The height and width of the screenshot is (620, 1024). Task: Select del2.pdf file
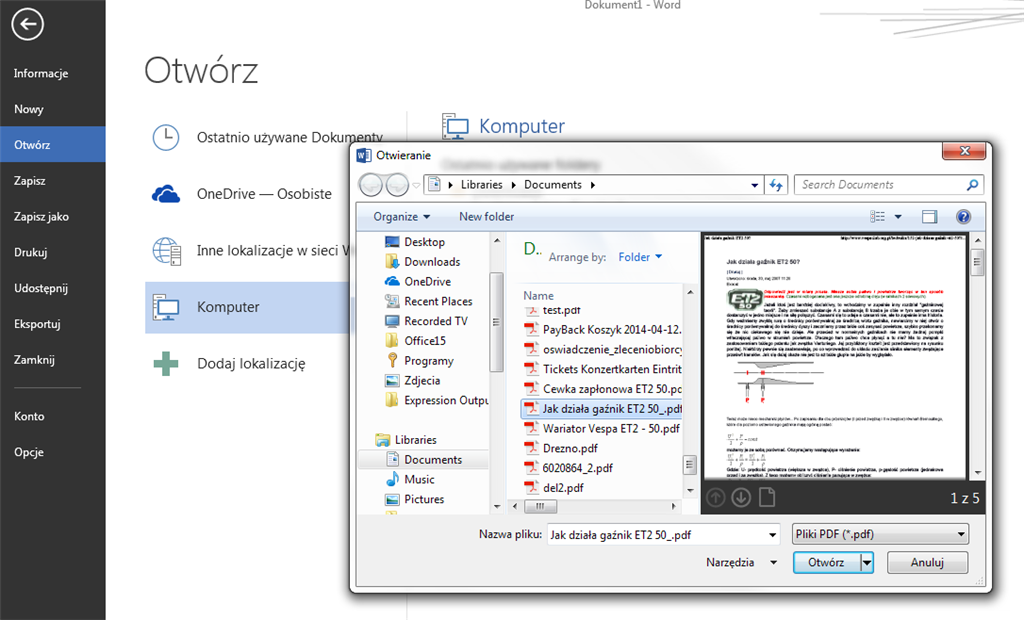(554, 487)
